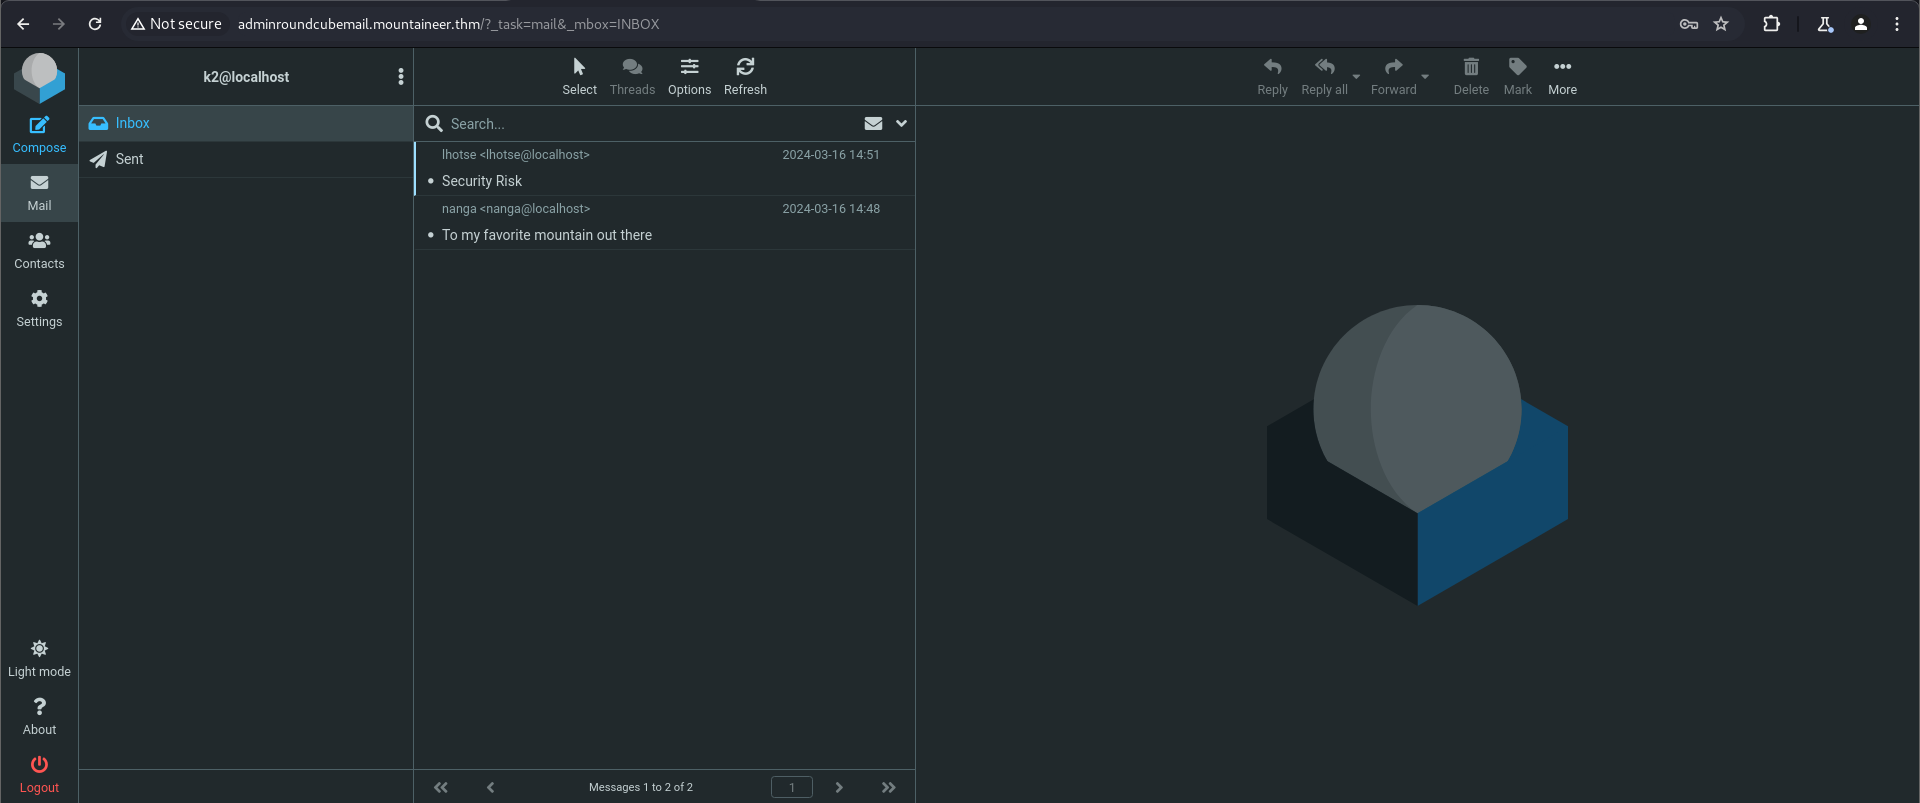Toggle Light mode theme
The width and height of the screenshot is (1920, 803).
(x=39, y=658)
